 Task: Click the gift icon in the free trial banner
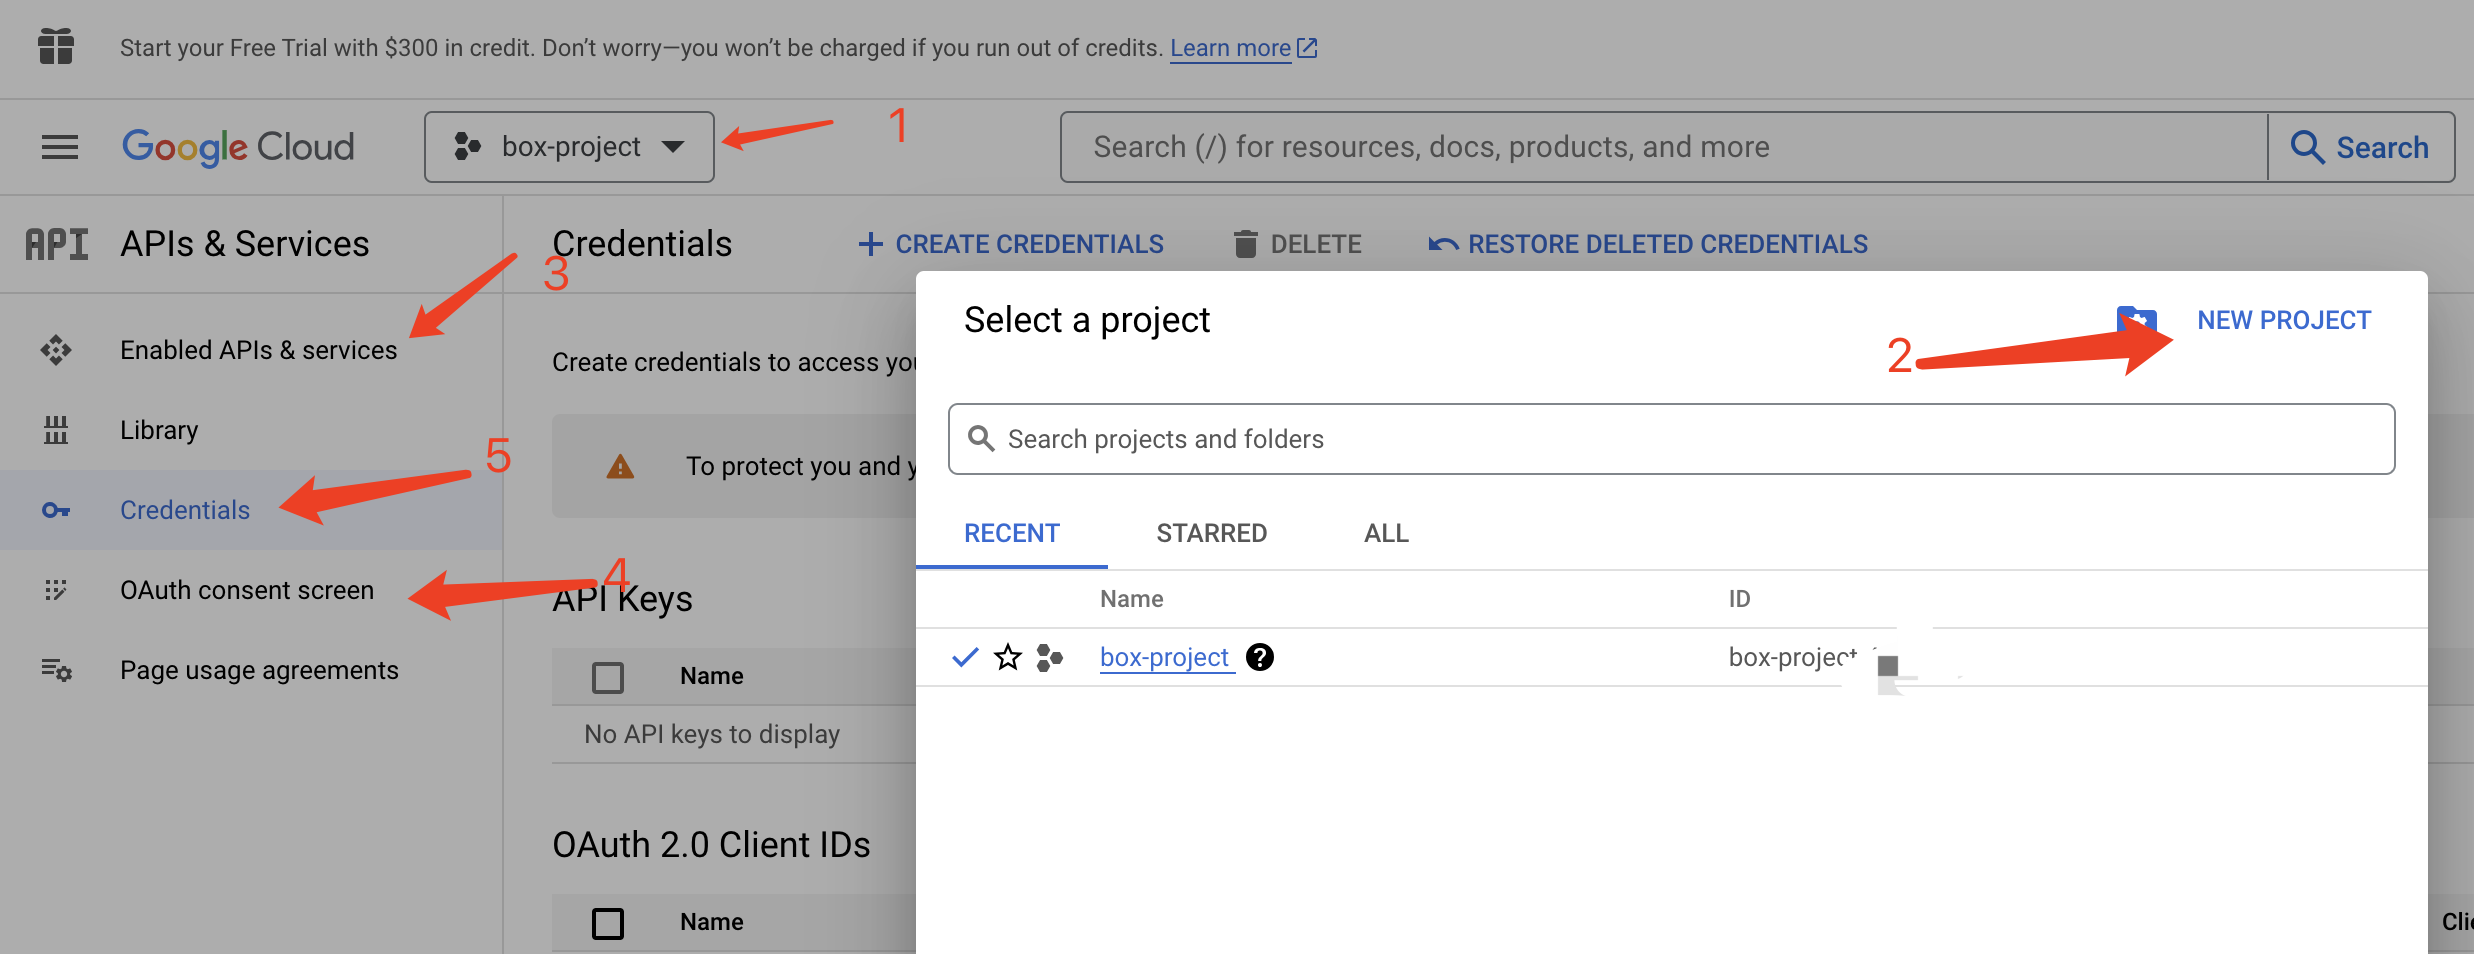click(56, 47)
